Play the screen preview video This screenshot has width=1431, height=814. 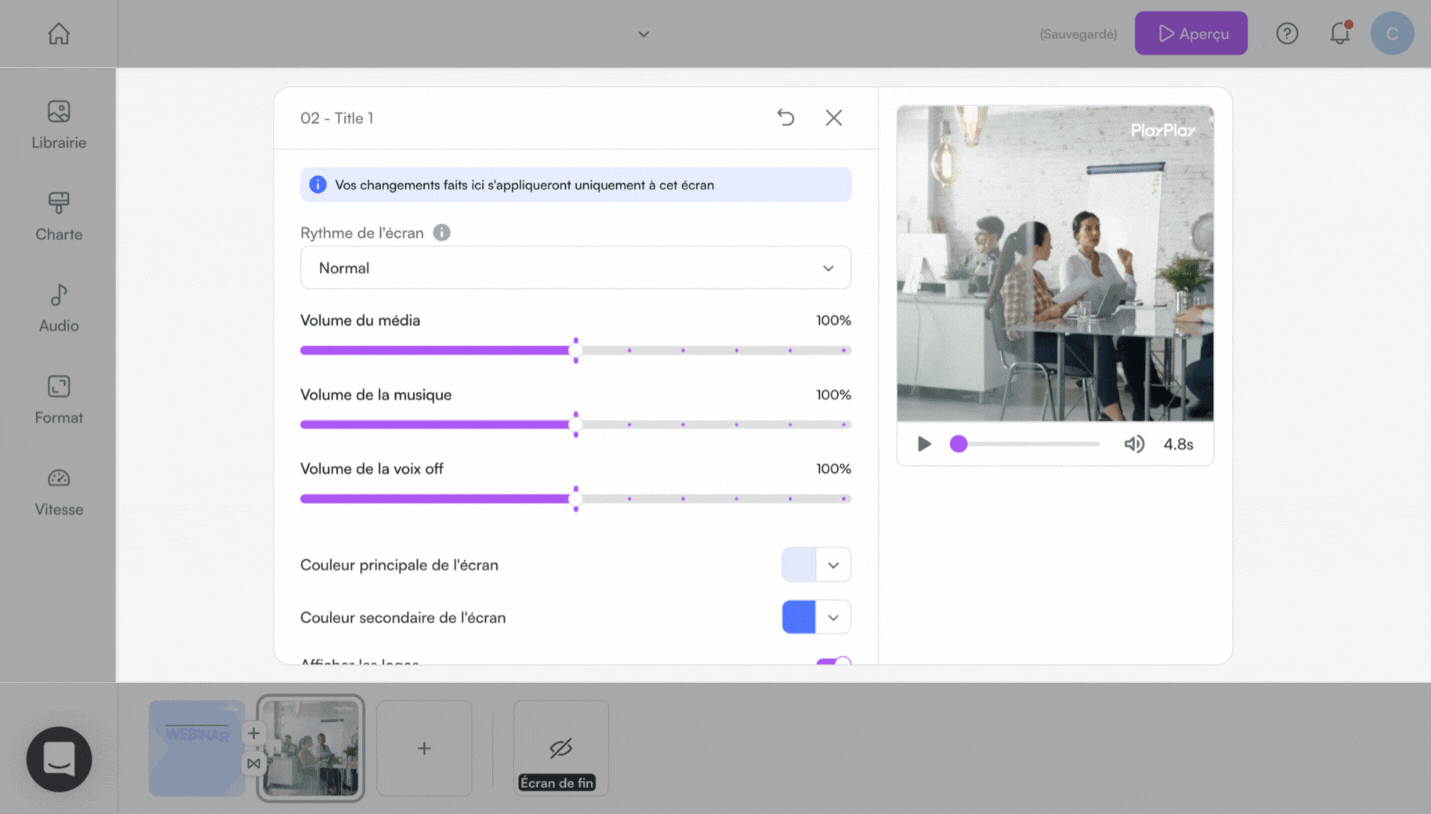924,444
